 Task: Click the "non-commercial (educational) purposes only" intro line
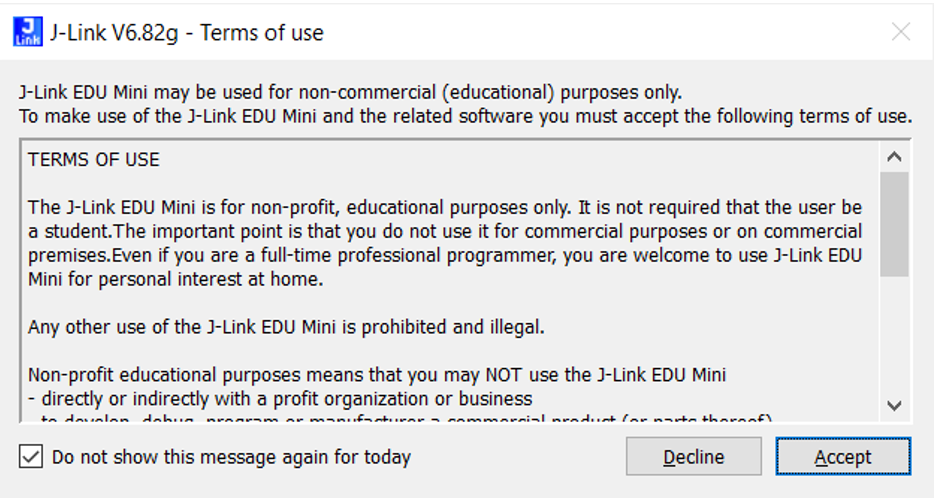tap(350, 92)
